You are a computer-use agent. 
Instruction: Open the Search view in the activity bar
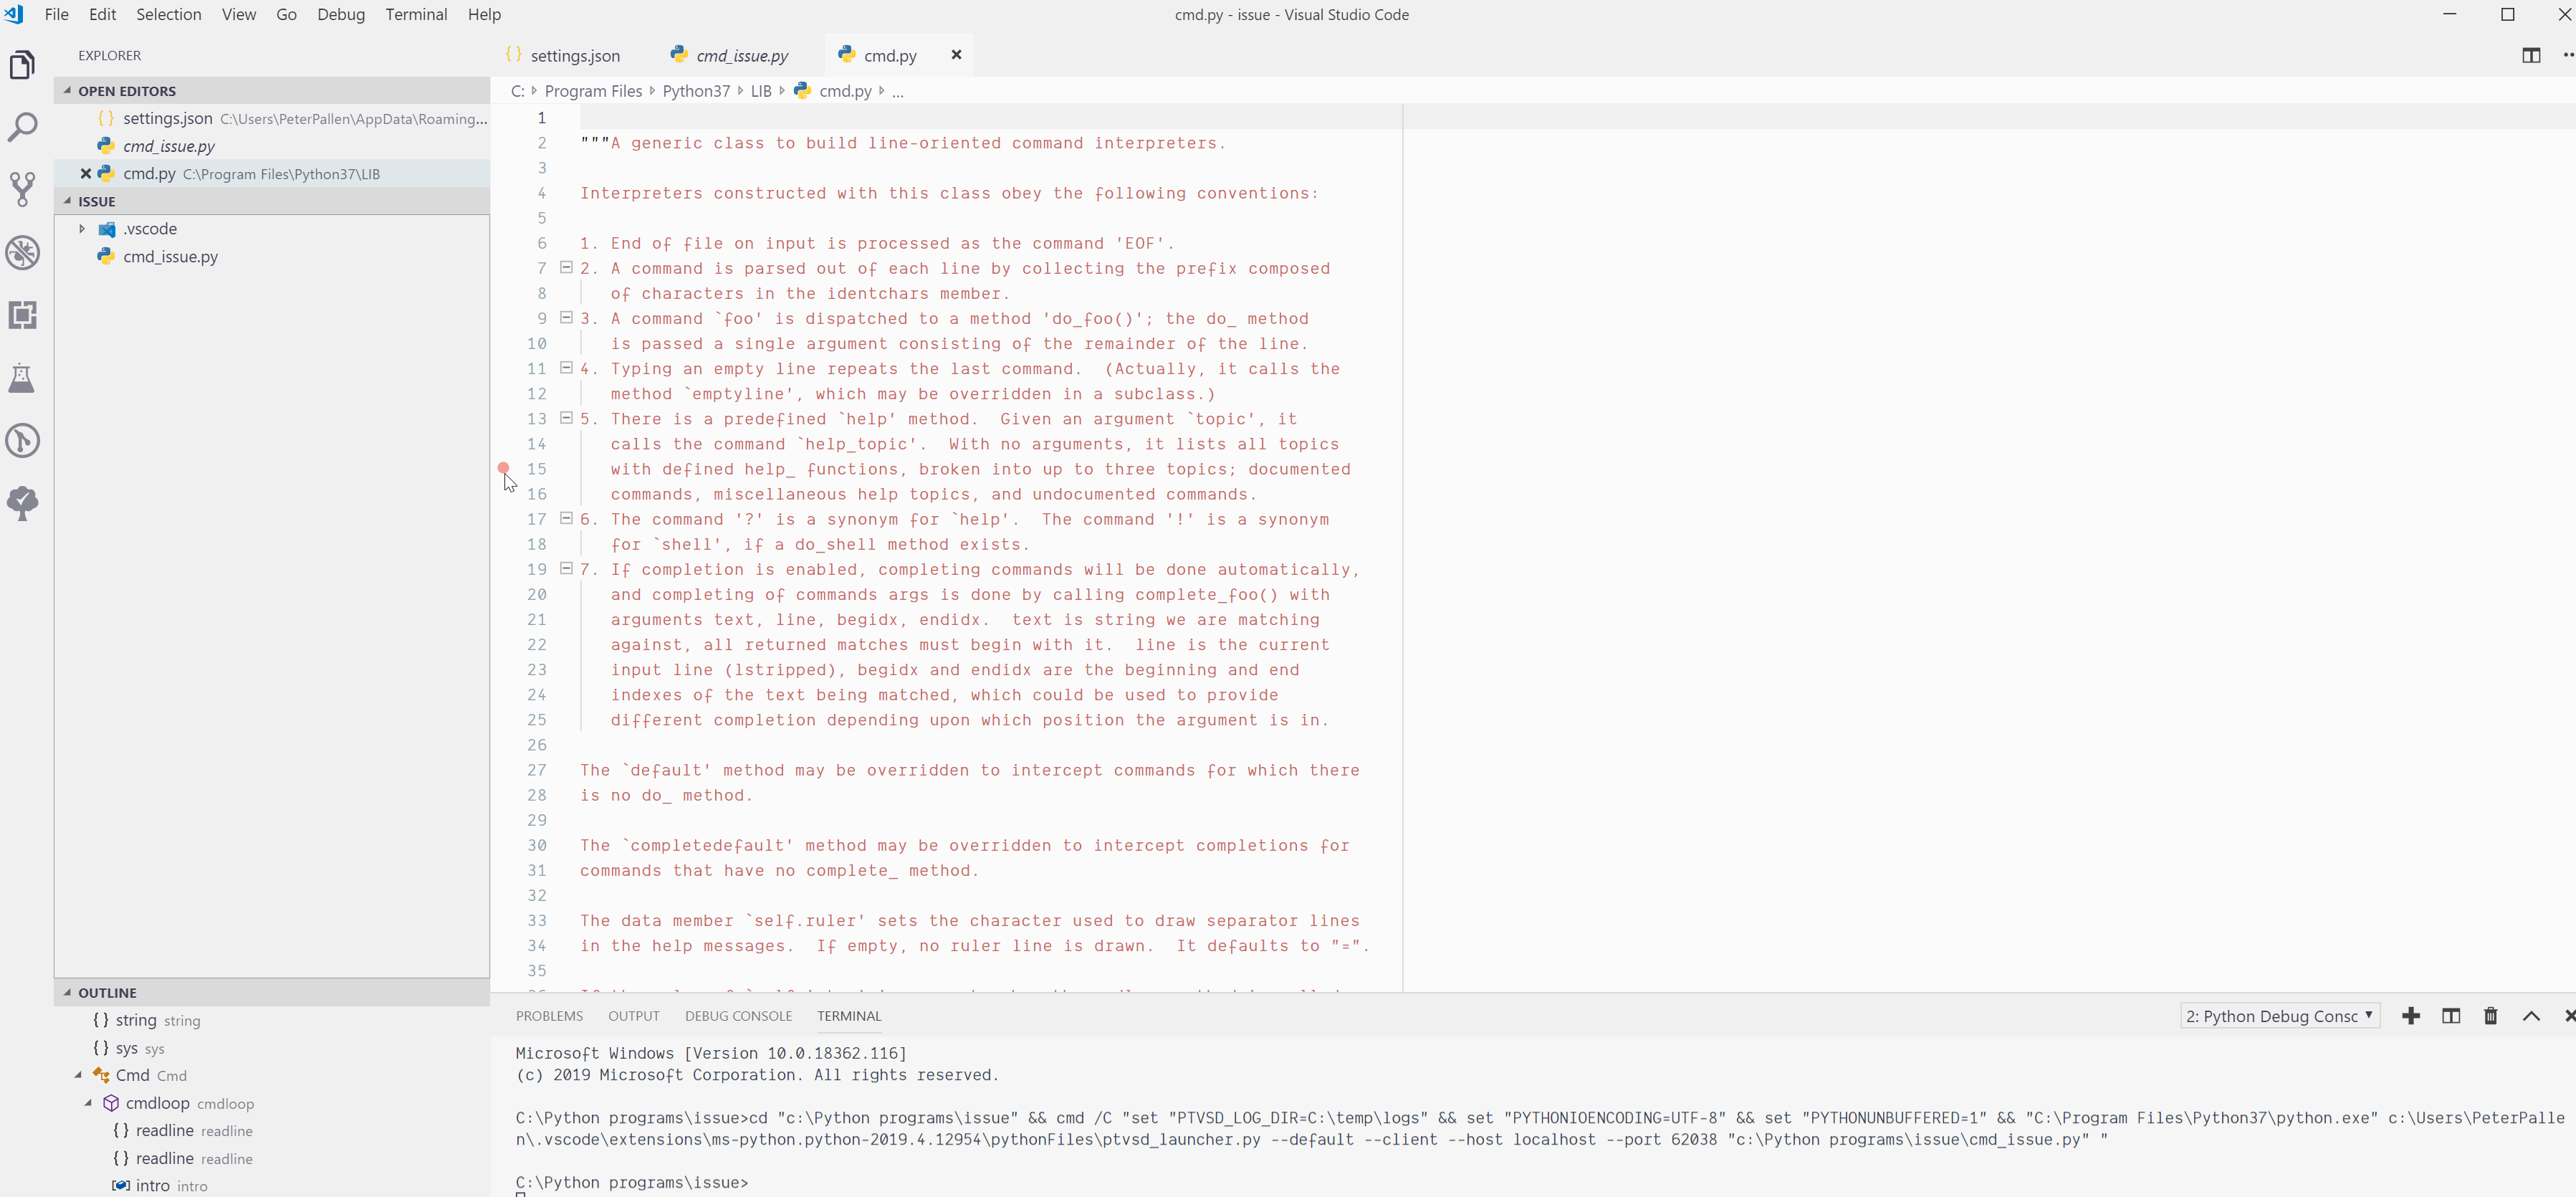click(x=23, y=127)
